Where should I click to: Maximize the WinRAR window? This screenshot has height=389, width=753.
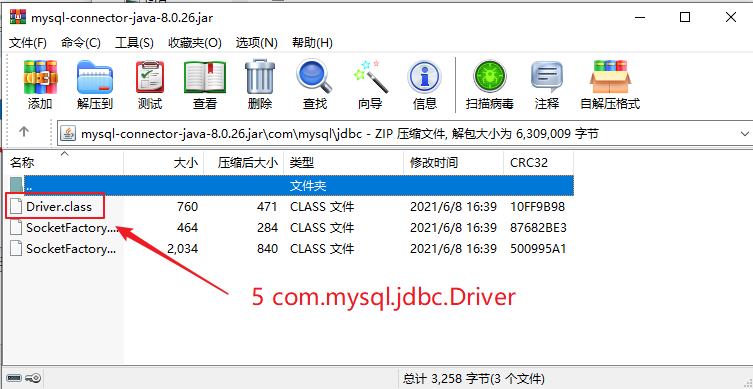tap(685, 18)
